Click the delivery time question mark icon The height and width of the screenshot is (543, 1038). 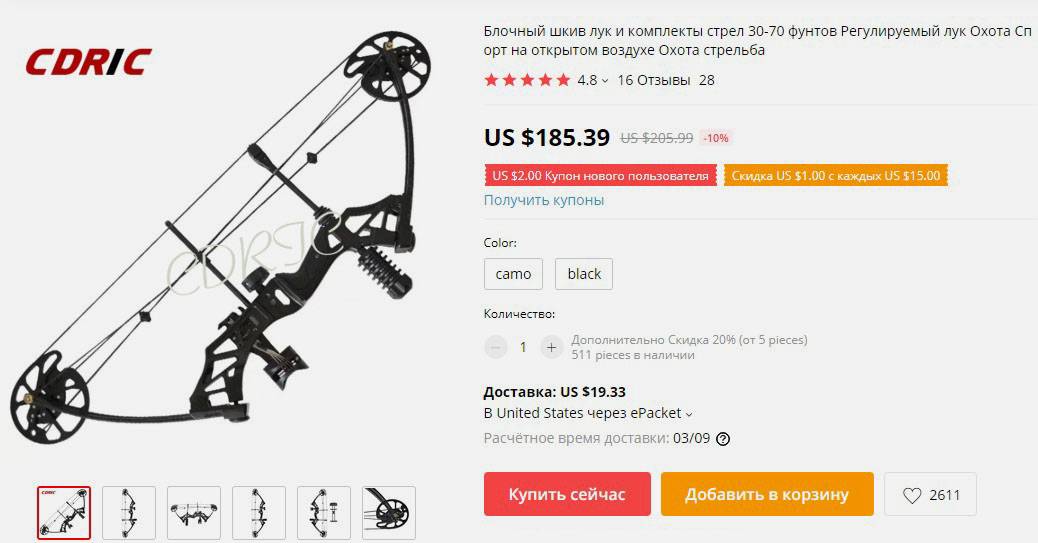(x=724, y=439)
